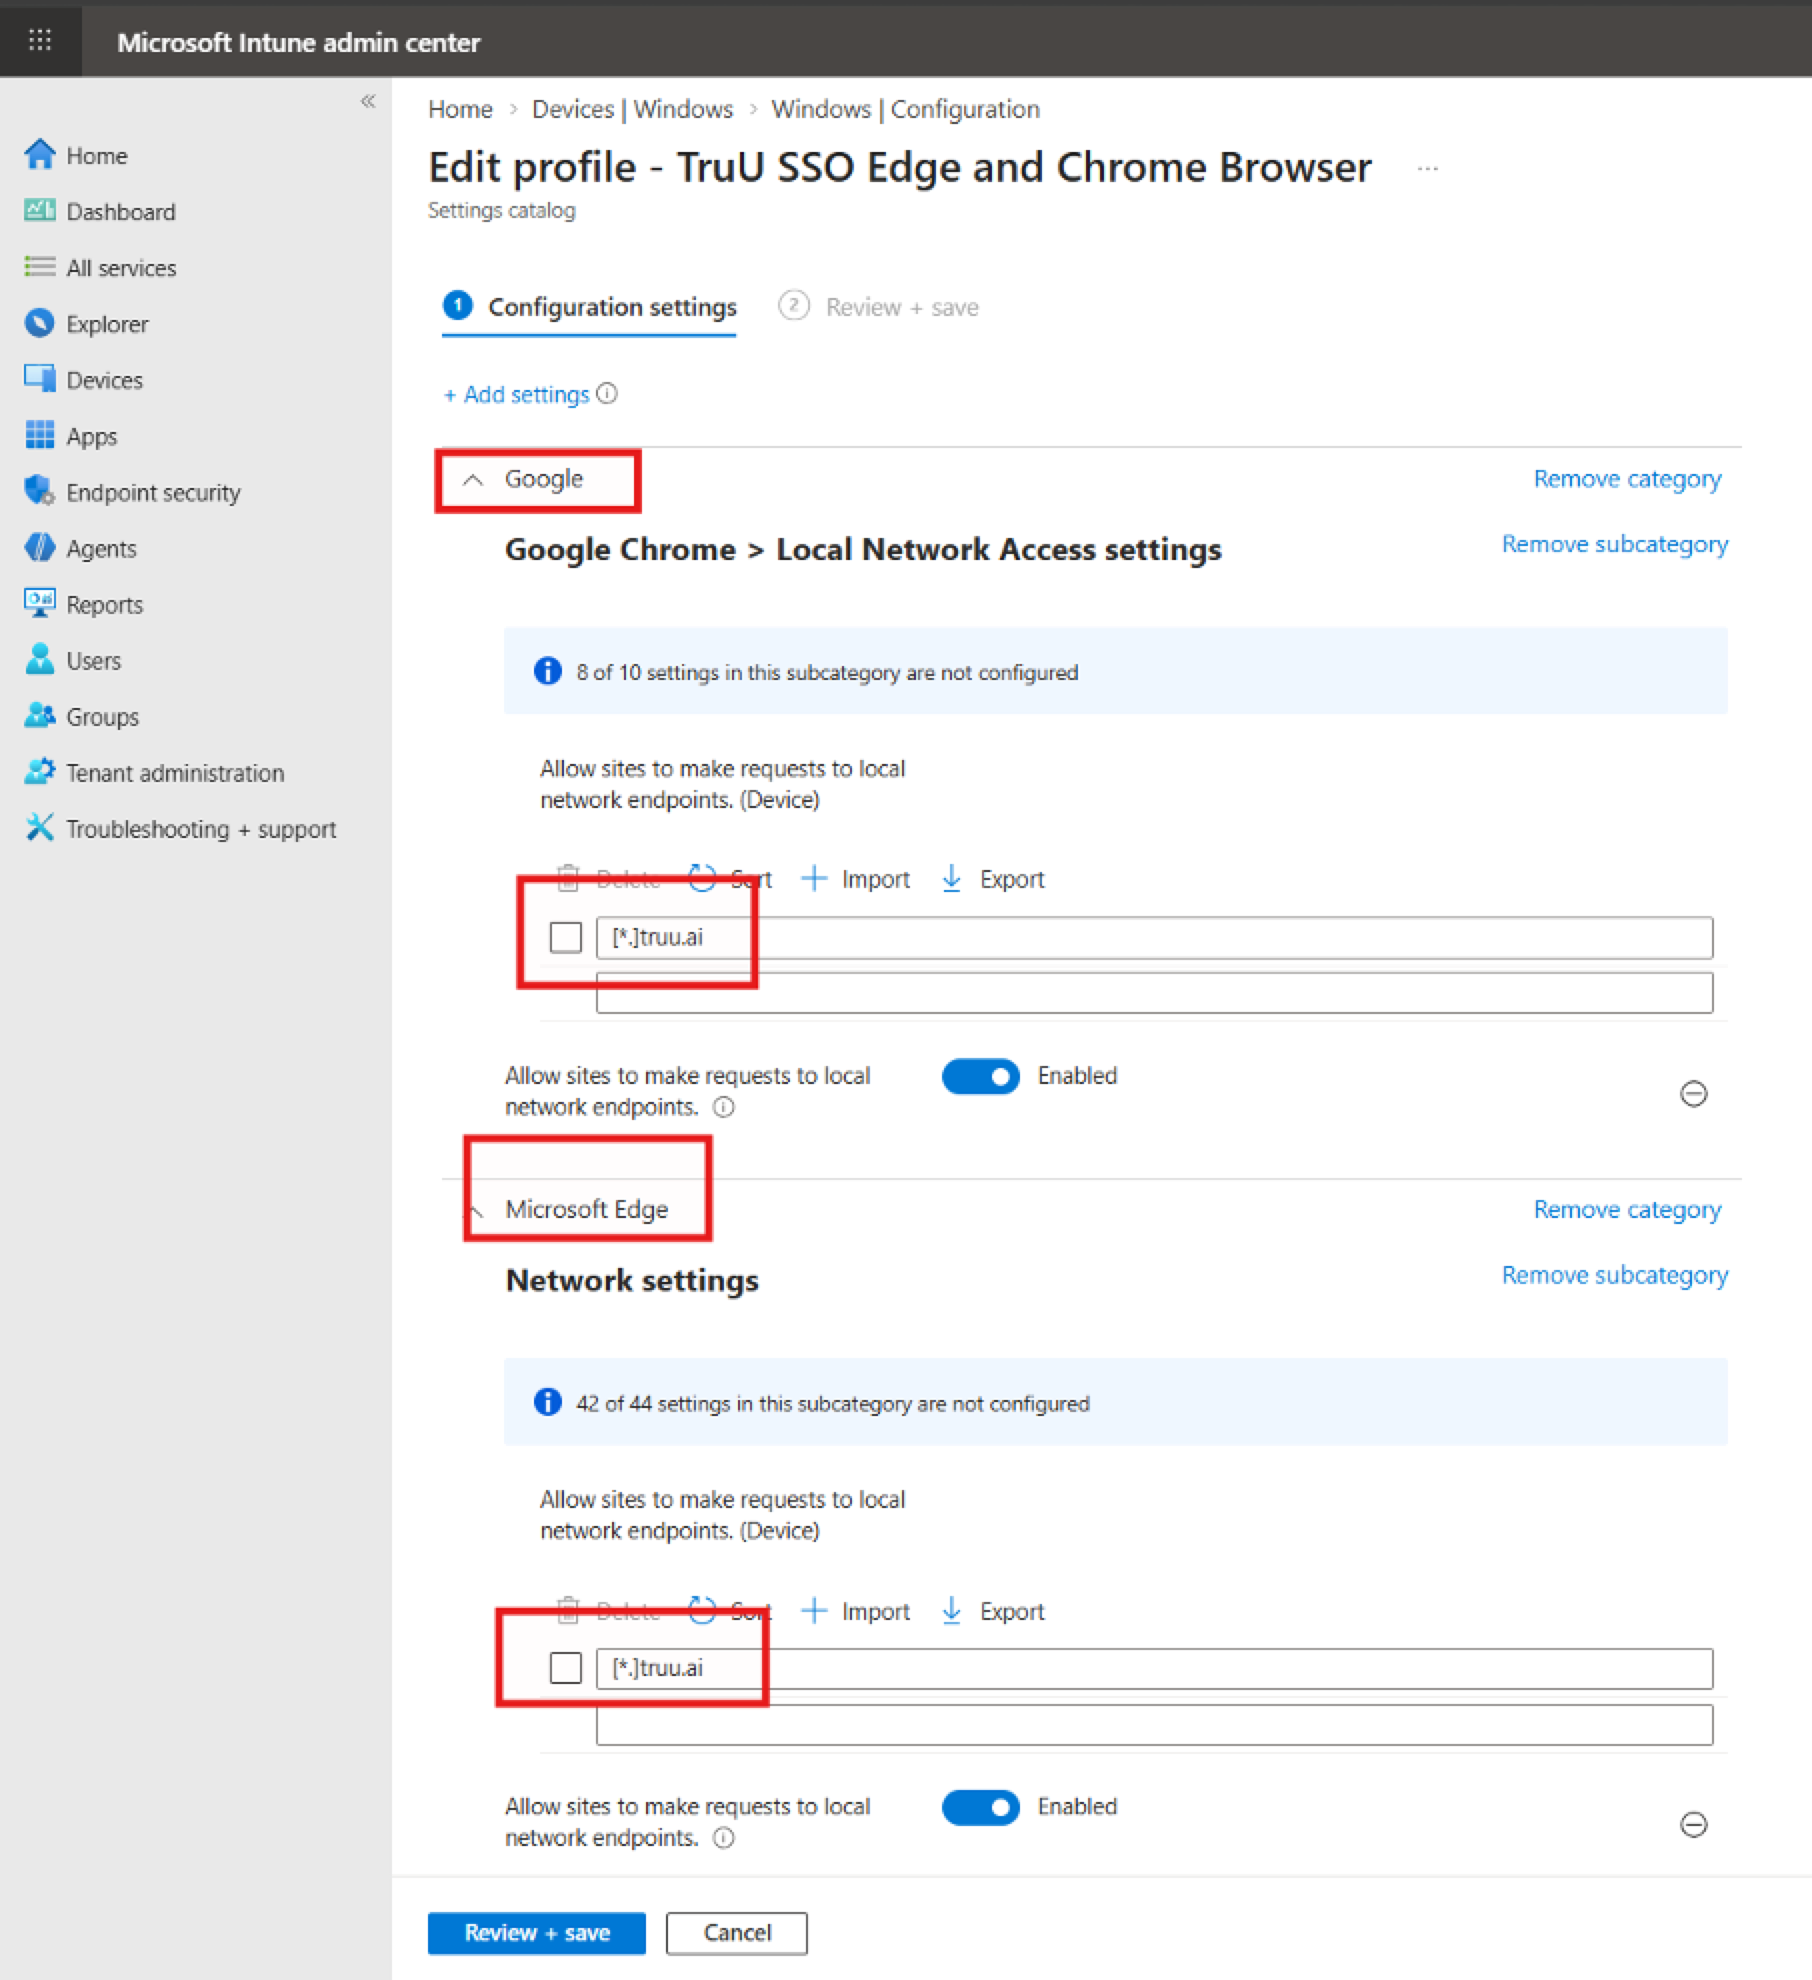The image size is (1812, 1980).
Task: Check the [*.]truu.ai box under Google Chrome
Action: (566, 937)
